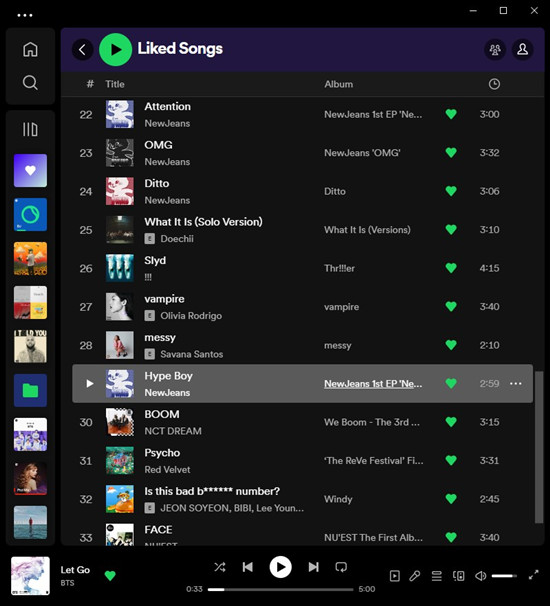Unlike BOOM by NCT DREAM
This screenshot has height=606, width=550.
[451, 422]
